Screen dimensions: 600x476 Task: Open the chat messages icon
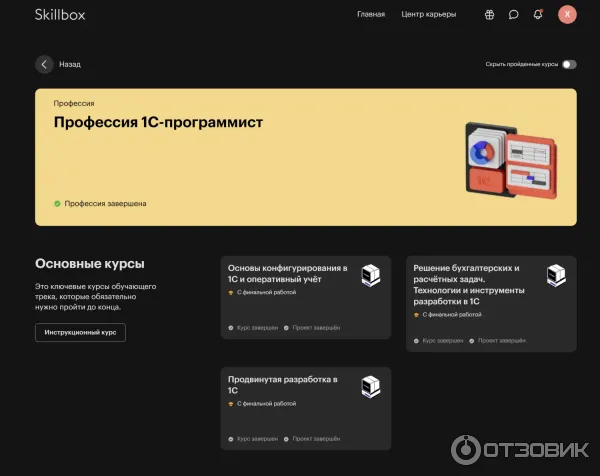click(514, 15)
